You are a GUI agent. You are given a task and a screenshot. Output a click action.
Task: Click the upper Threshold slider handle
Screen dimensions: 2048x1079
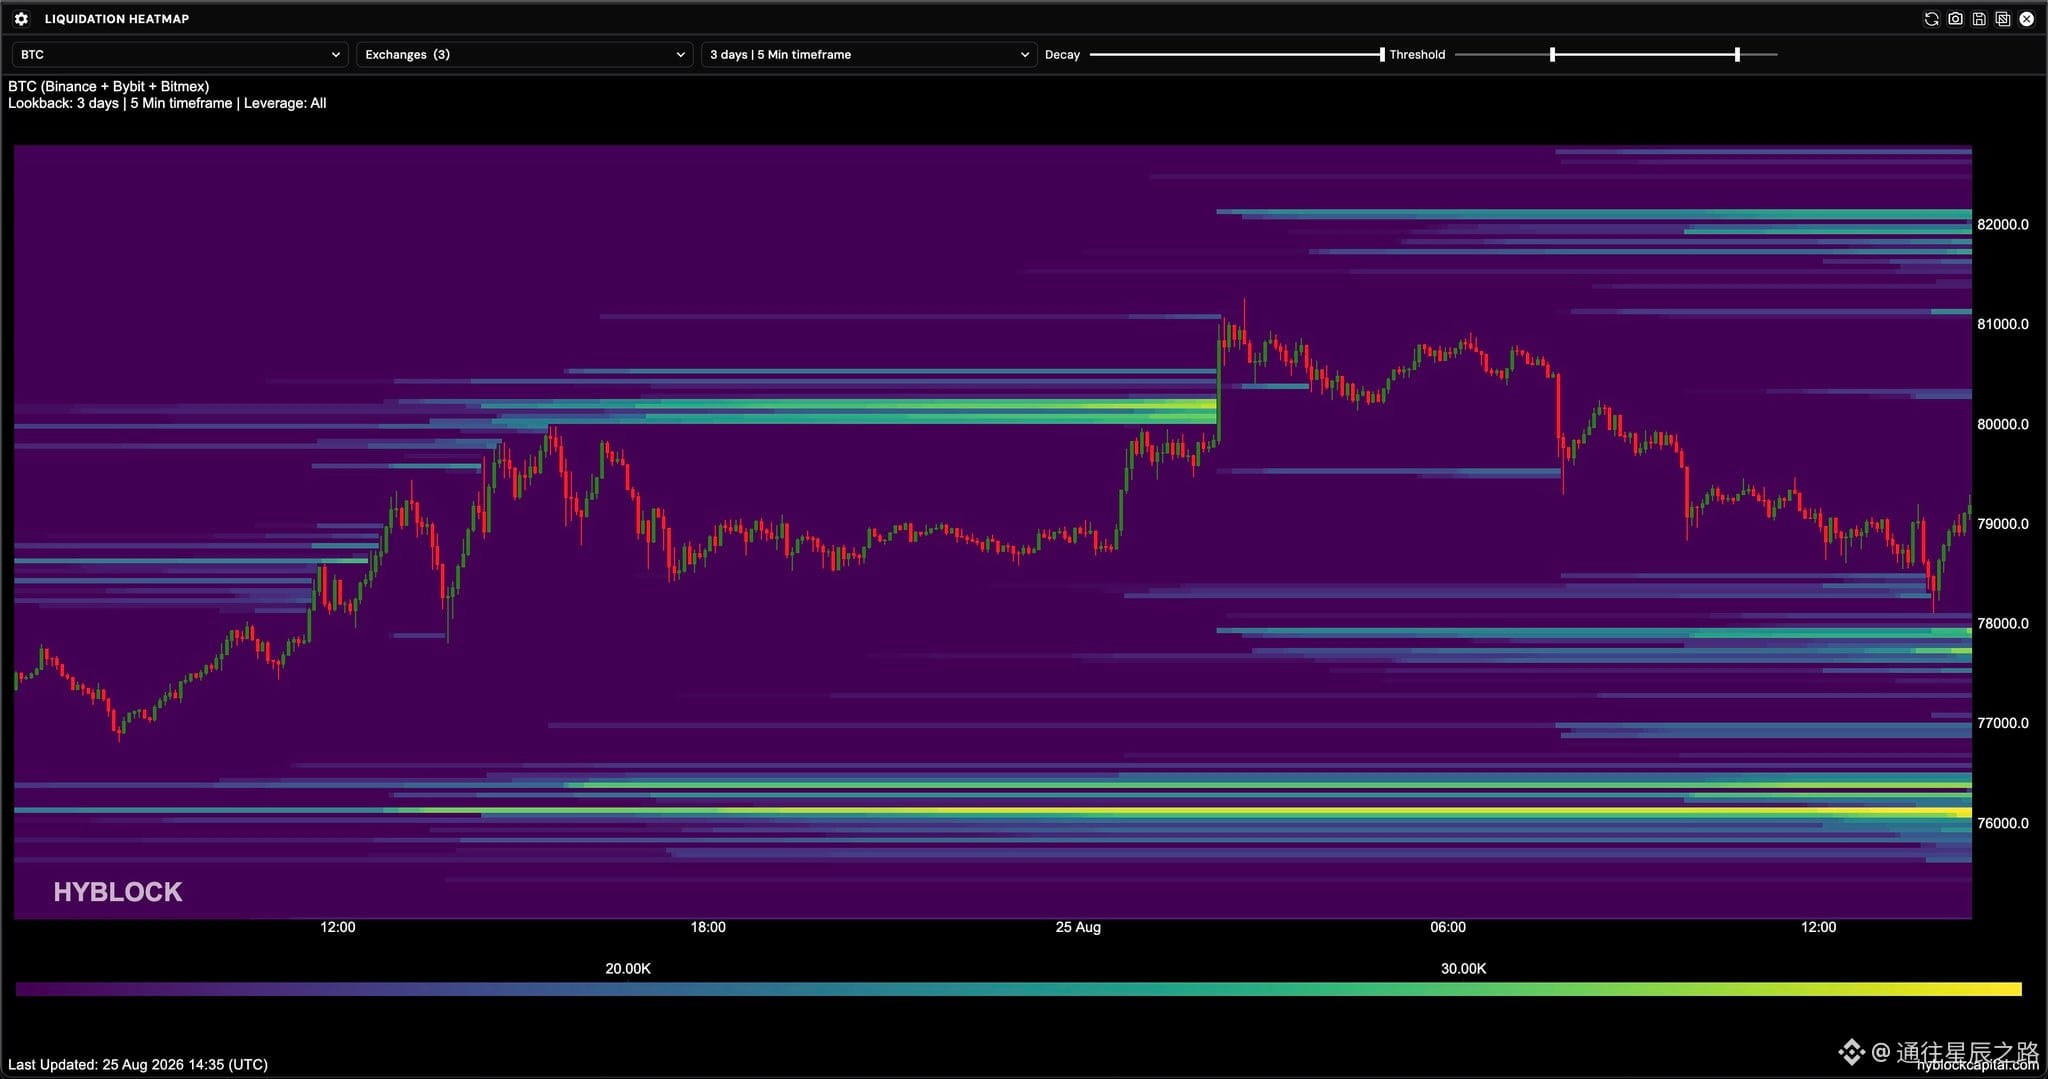(x=1737, y=55)
